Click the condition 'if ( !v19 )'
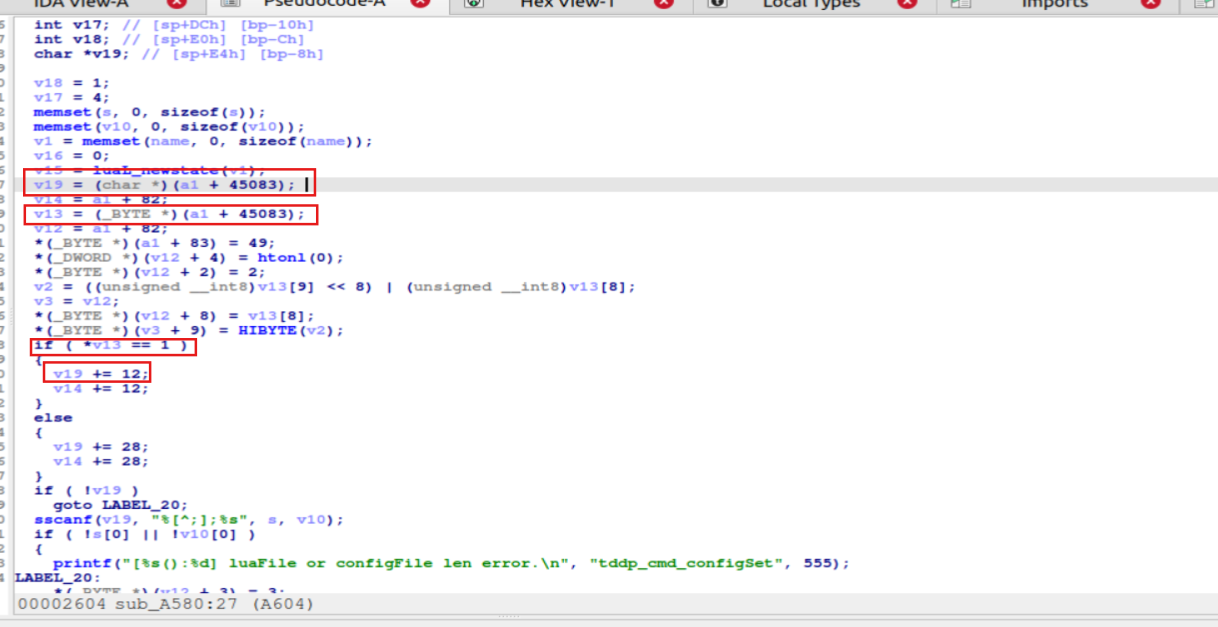Image resolution: width=1218 pixels, height=627 pixels. pyautogui.click(x=85, y=490)
